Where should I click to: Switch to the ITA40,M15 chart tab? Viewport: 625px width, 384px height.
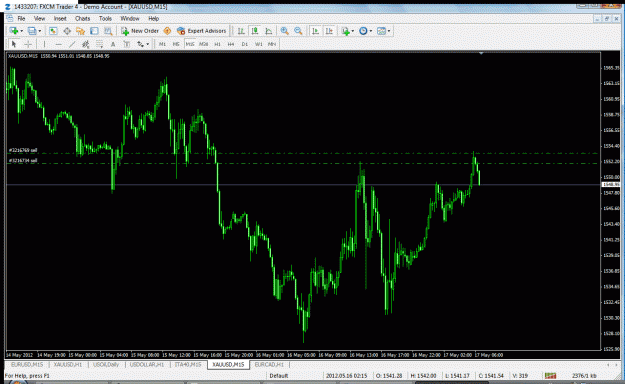pyautogui.click(x=188, y=364)
